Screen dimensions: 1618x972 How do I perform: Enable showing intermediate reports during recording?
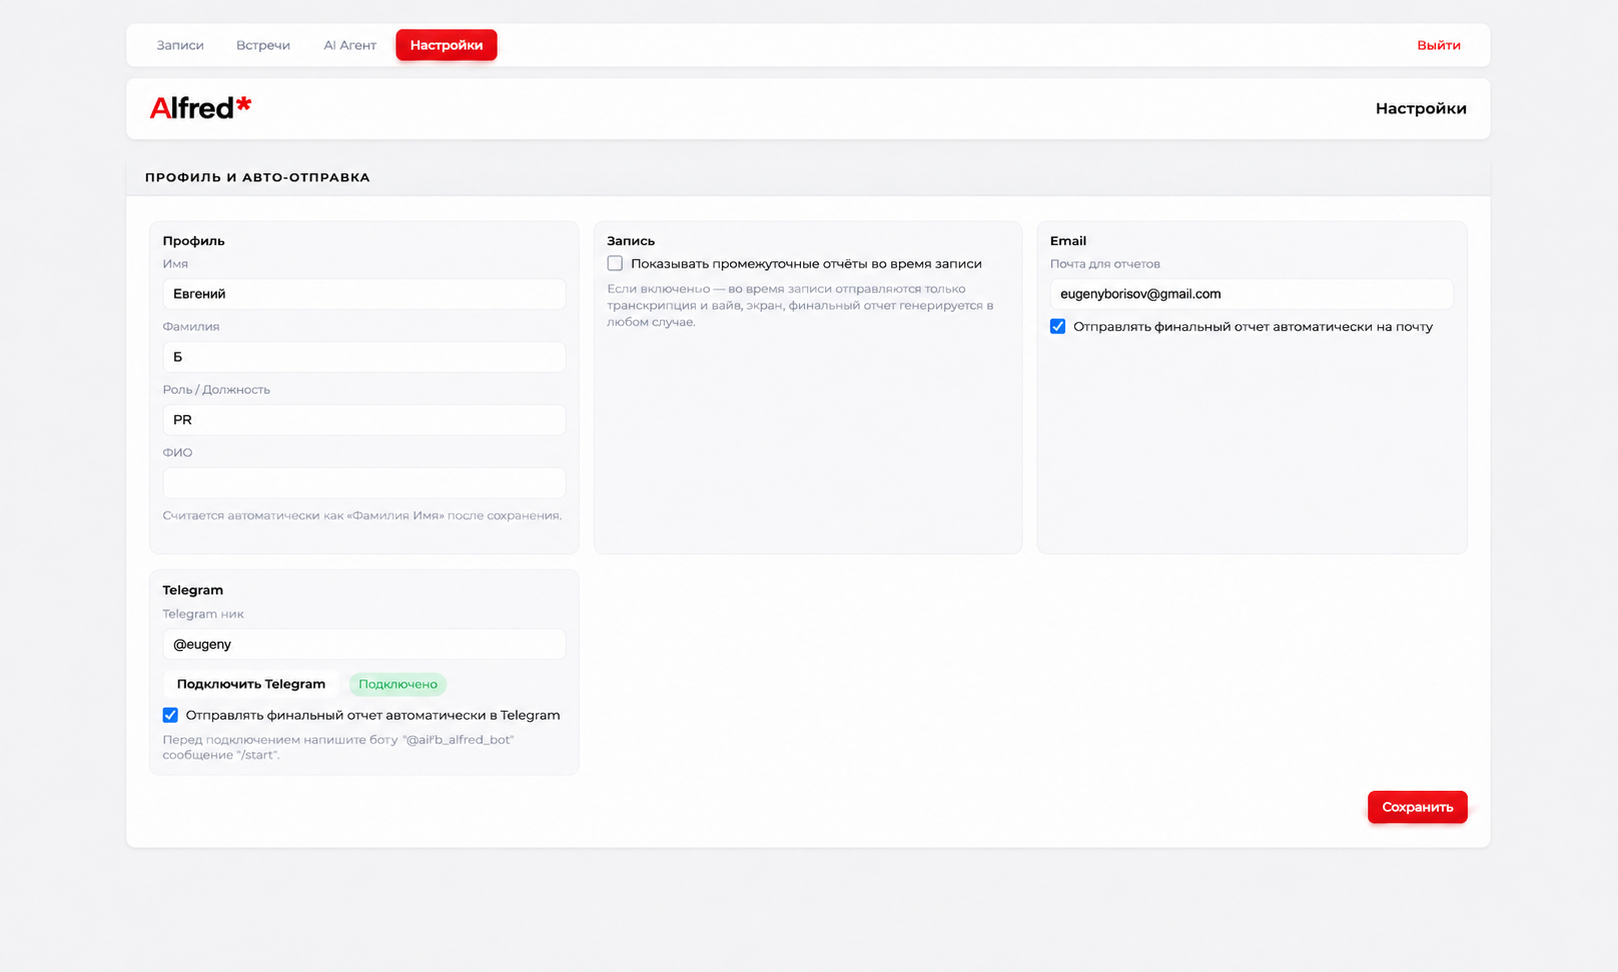(x=615, y=264)
